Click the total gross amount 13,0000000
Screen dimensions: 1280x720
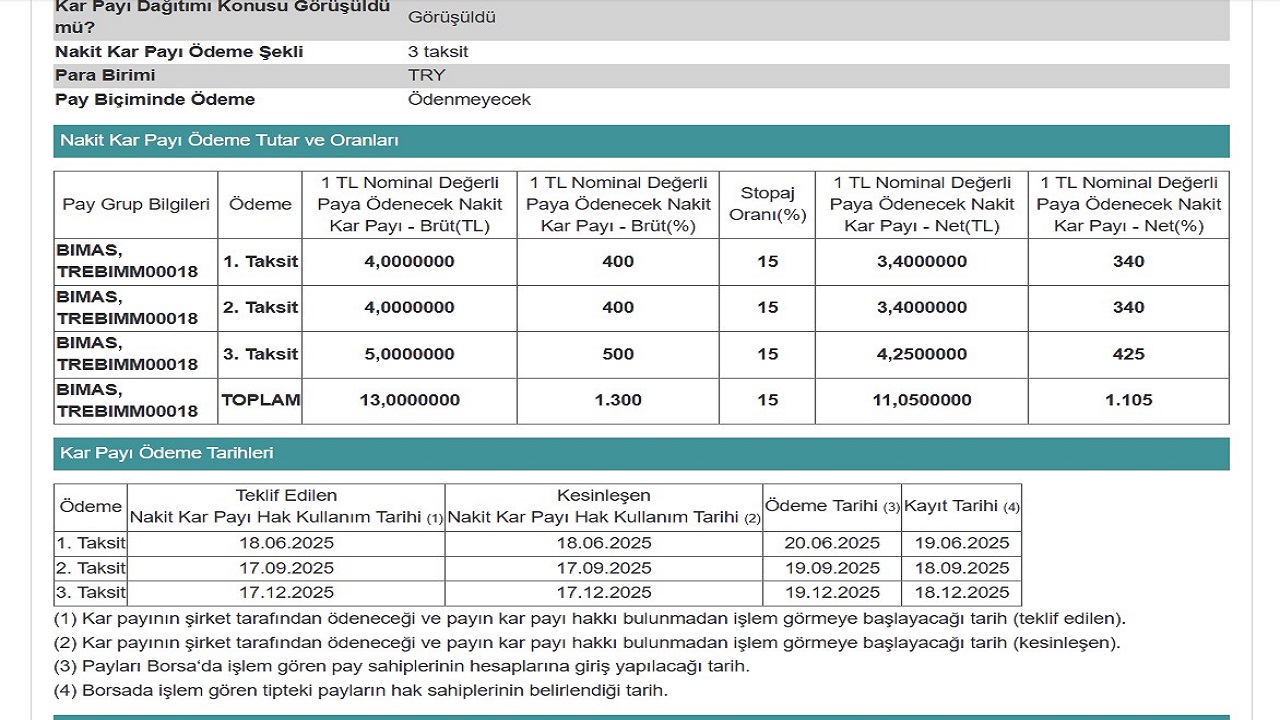click(409, 400)
